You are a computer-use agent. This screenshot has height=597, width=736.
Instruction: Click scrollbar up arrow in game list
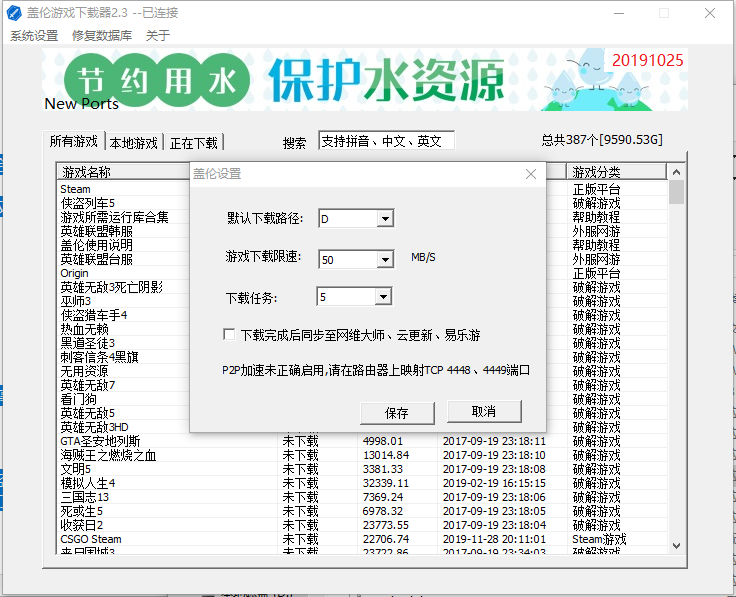click(676, 172)
